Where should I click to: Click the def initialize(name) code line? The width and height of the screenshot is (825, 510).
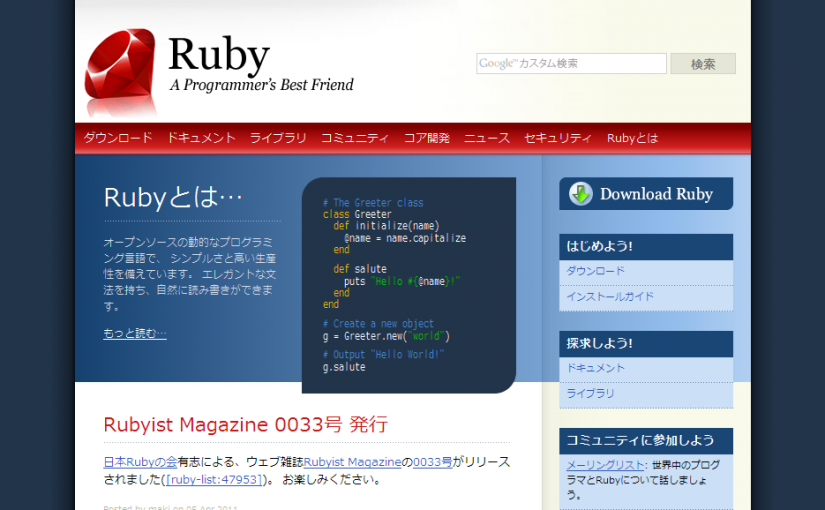(386, 226)
